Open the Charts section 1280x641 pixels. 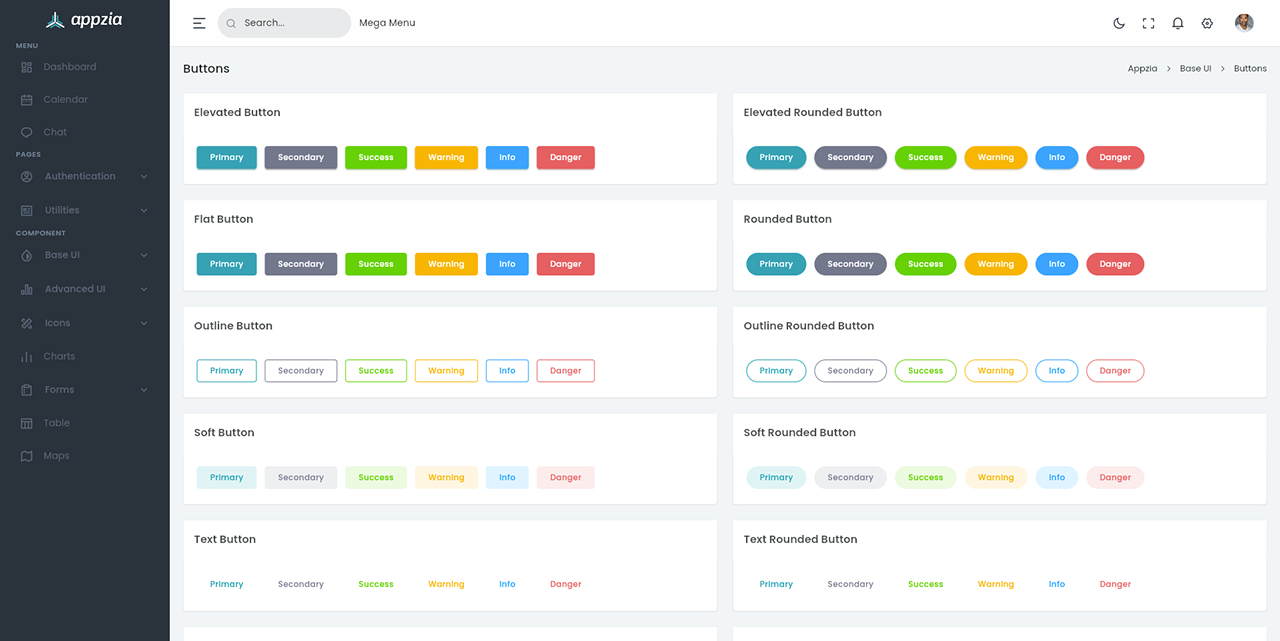pyautogui.click(x=58, y=356)
